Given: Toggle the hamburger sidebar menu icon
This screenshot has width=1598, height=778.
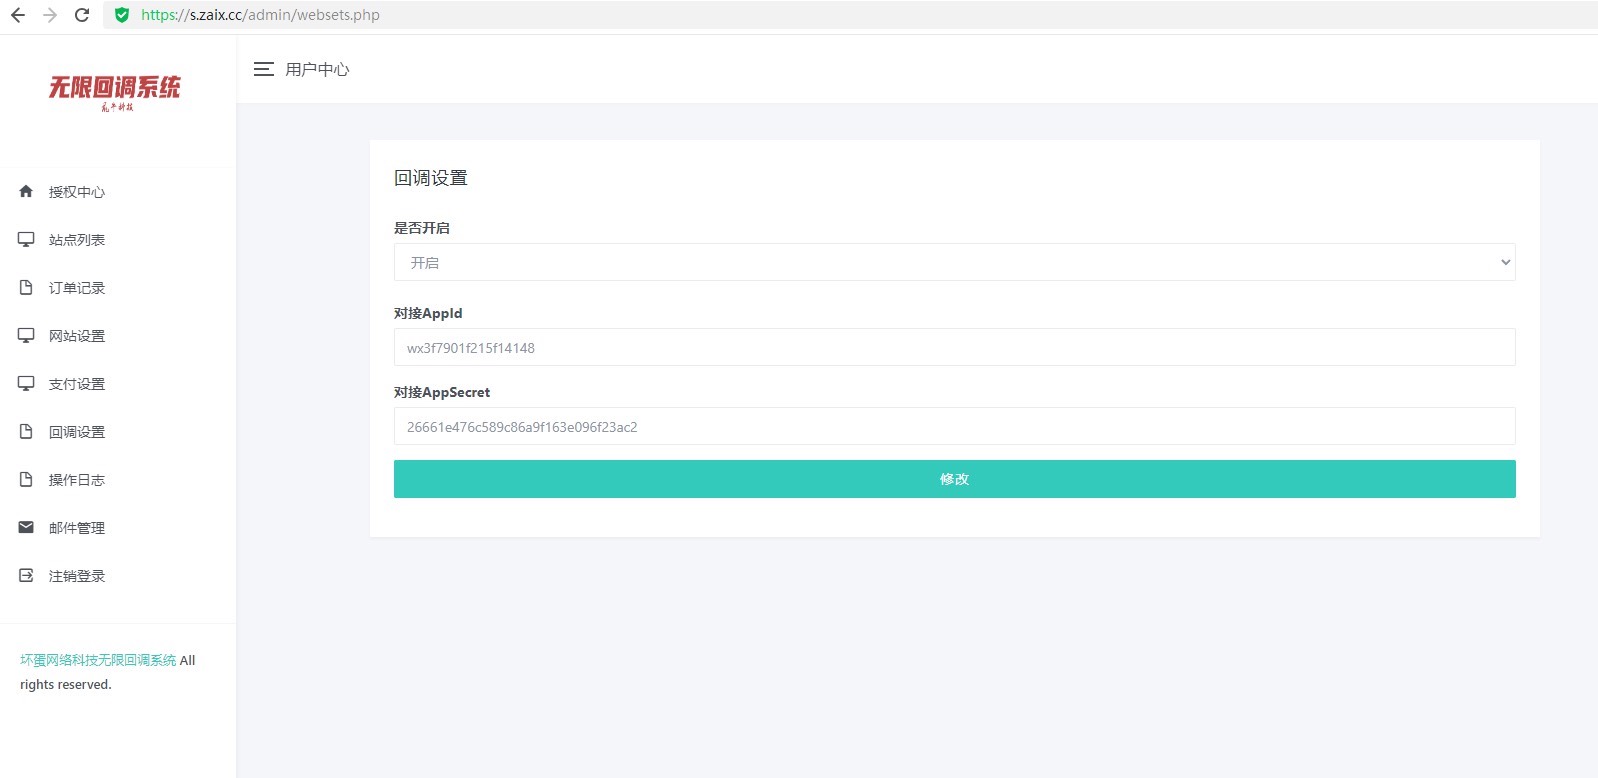Looking at the screenshot, I should (264, 69).
